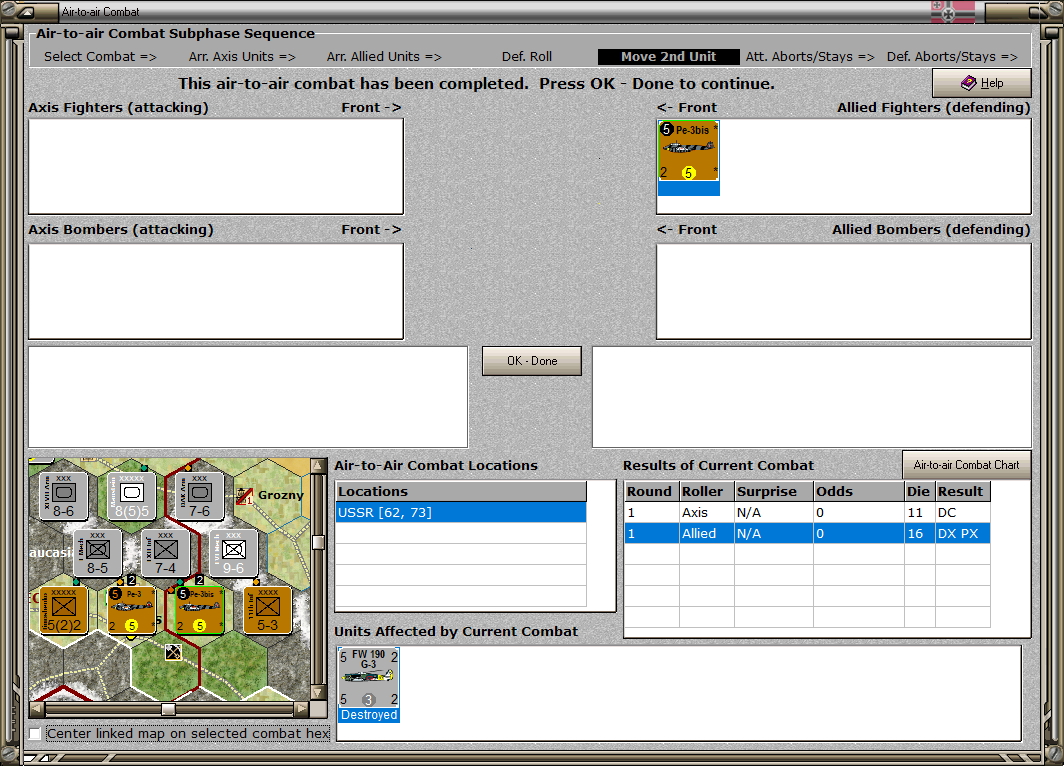Select the Allied DX PX result row
Screen dimensions: 1064x766
(x=807, y=533)
